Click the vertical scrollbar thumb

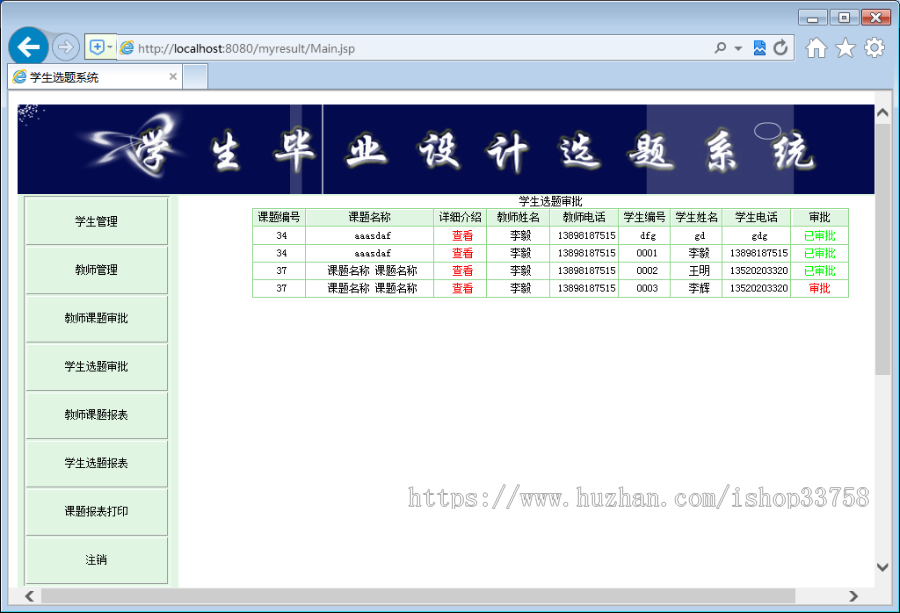click(883, 249)
